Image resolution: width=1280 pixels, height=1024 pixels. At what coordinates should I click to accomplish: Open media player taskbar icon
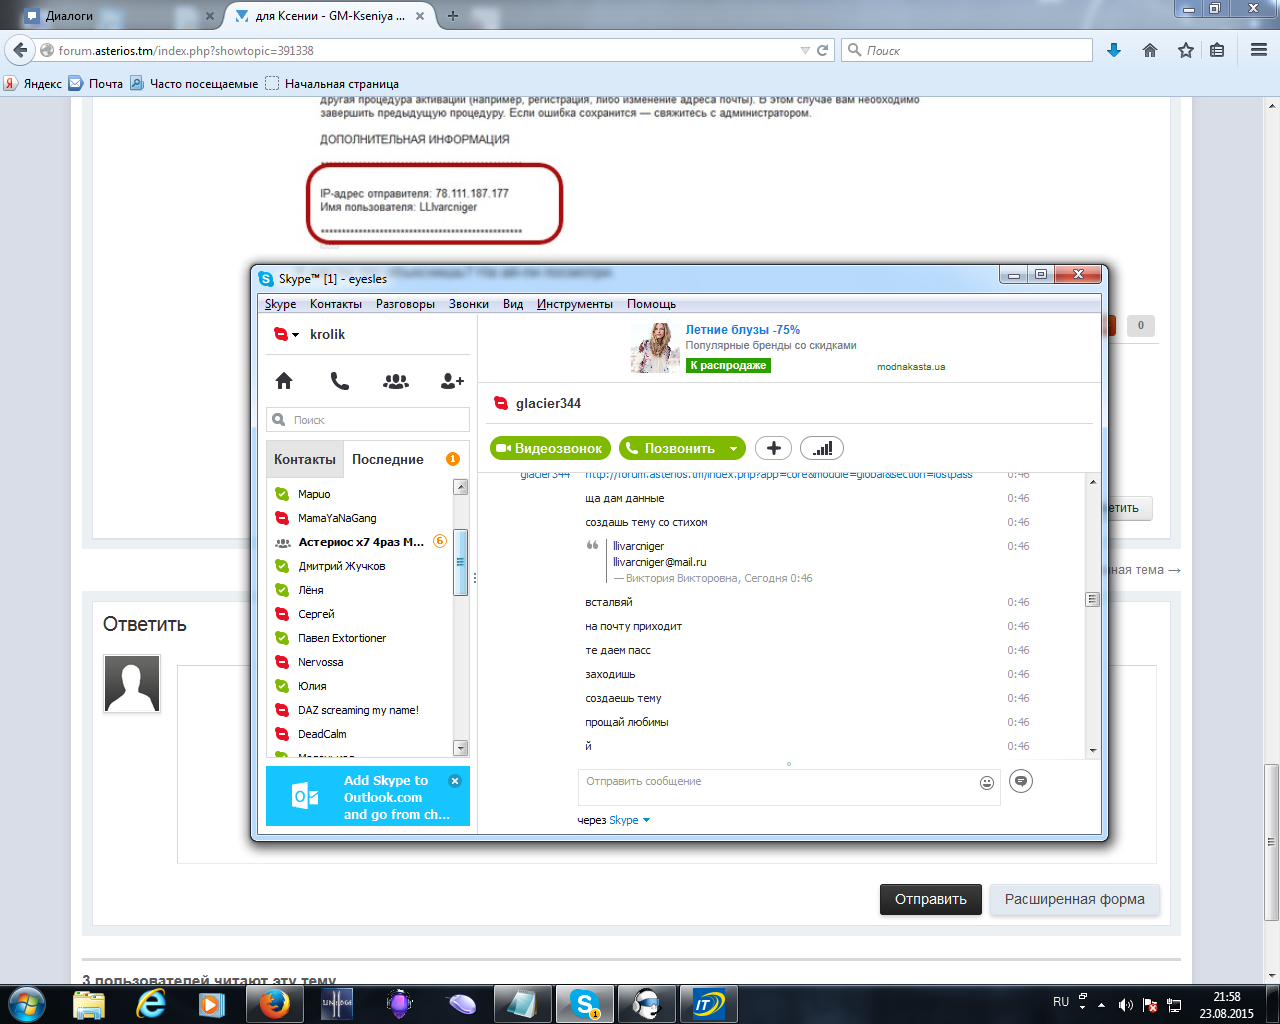(x=212, y=1004)
